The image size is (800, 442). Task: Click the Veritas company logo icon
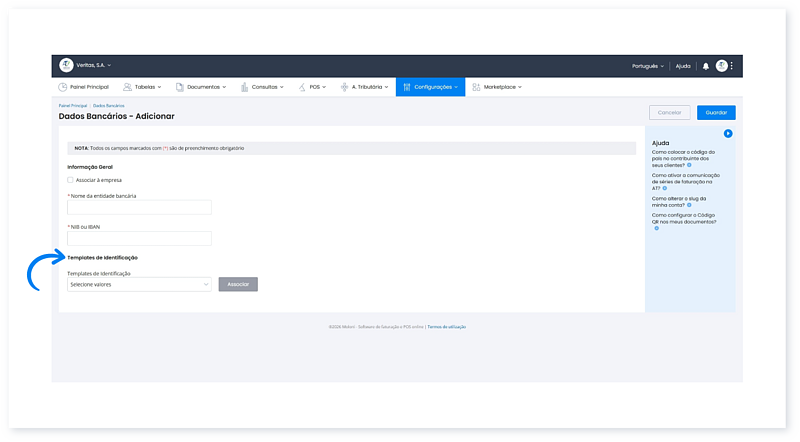[67, 65]
